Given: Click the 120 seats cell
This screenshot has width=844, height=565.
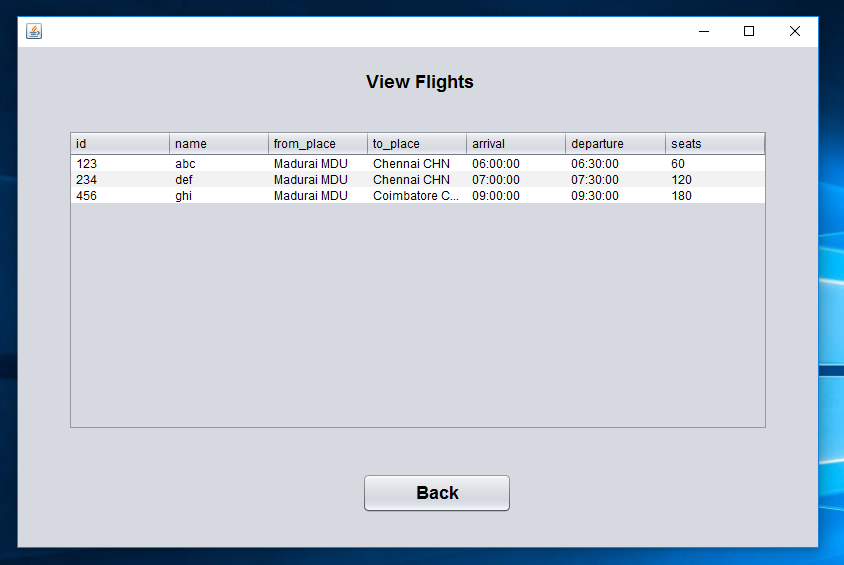Looking at the screenshot, I should [715, 180].
